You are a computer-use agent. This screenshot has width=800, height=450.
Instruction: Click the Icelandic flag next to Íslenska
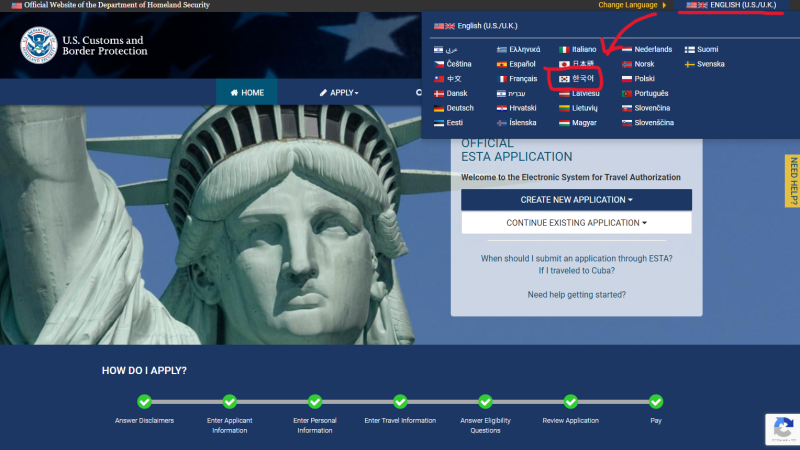pyautogui.click(x=502, y=123)
